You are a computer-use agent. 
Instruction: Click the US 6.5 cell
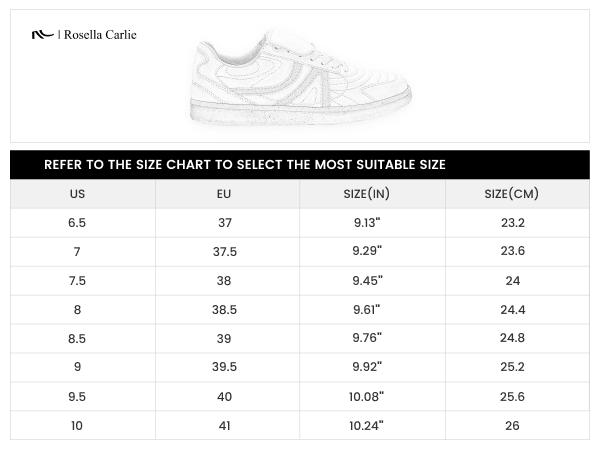pos(77,222)
